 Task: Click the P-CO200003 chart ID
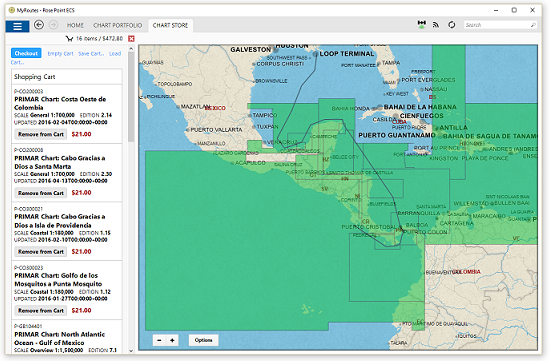pos(28,91)
